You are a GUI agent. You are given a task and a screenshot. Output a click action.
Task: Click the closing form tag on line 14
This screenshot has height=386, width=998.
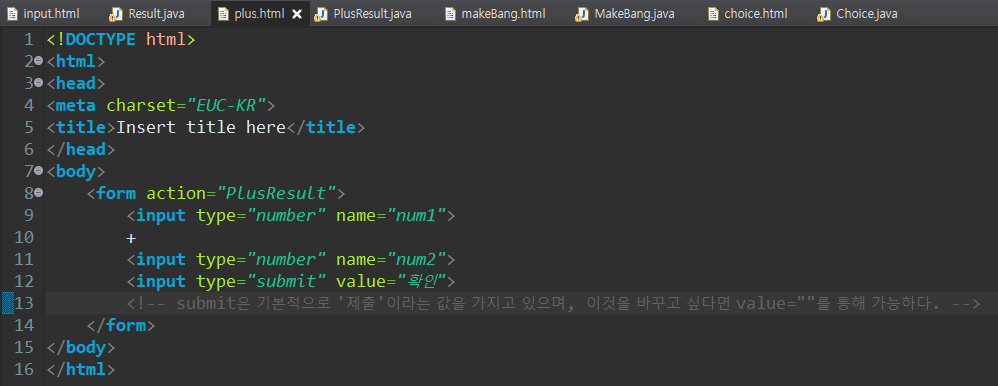121,325
